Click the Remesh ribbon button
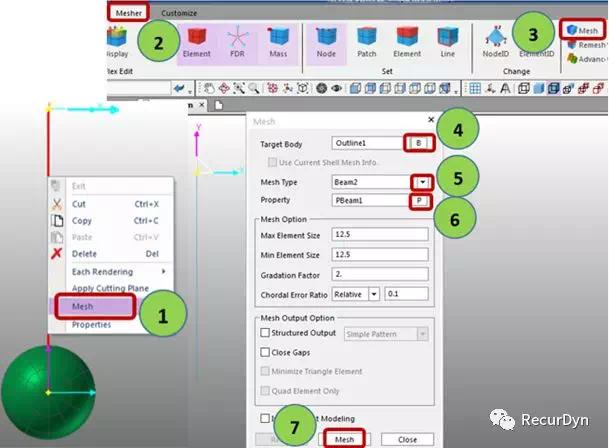609x448 pixels. click(586, 45)
